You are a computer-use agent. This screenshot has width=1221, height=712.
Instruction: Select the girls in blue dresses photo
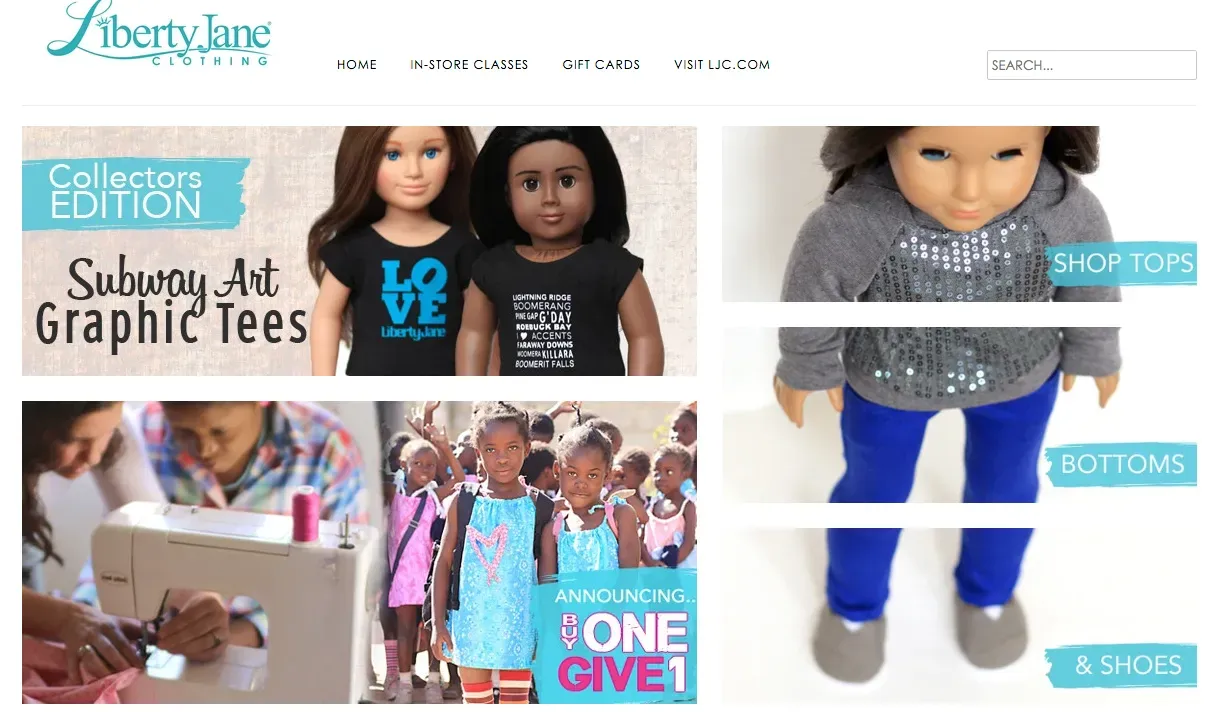[540, 552]
